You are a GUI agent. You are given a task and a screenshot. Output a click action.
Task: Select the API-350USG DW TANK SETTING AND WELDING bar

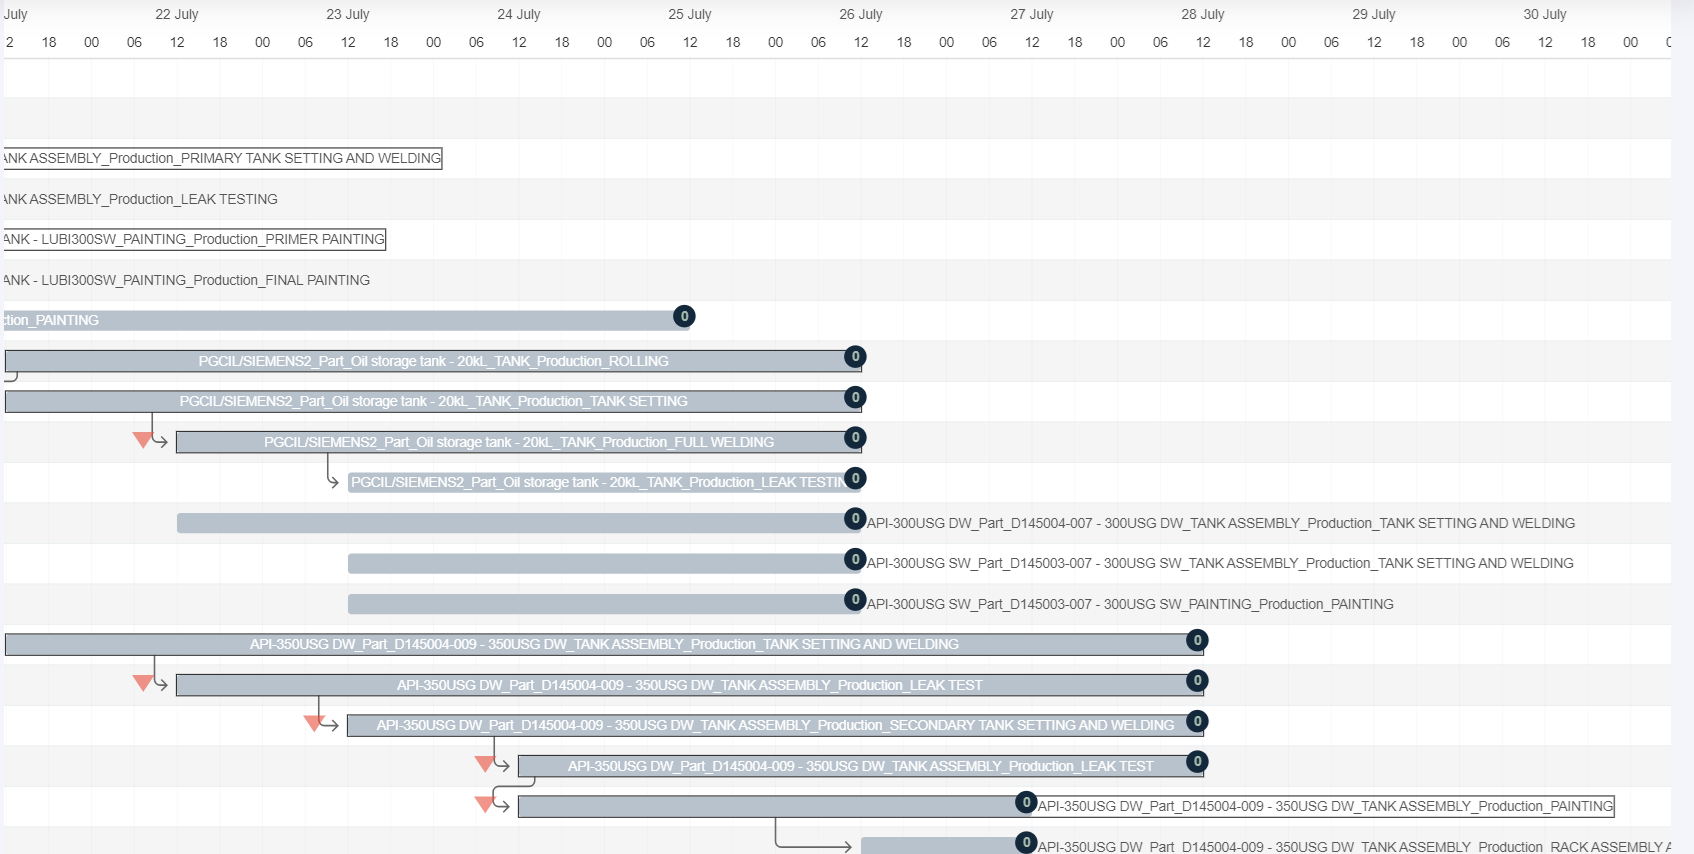tap(604, 644)
